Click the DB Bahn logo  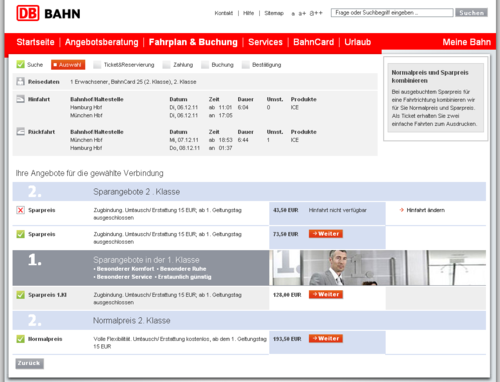tap(48, 13)
